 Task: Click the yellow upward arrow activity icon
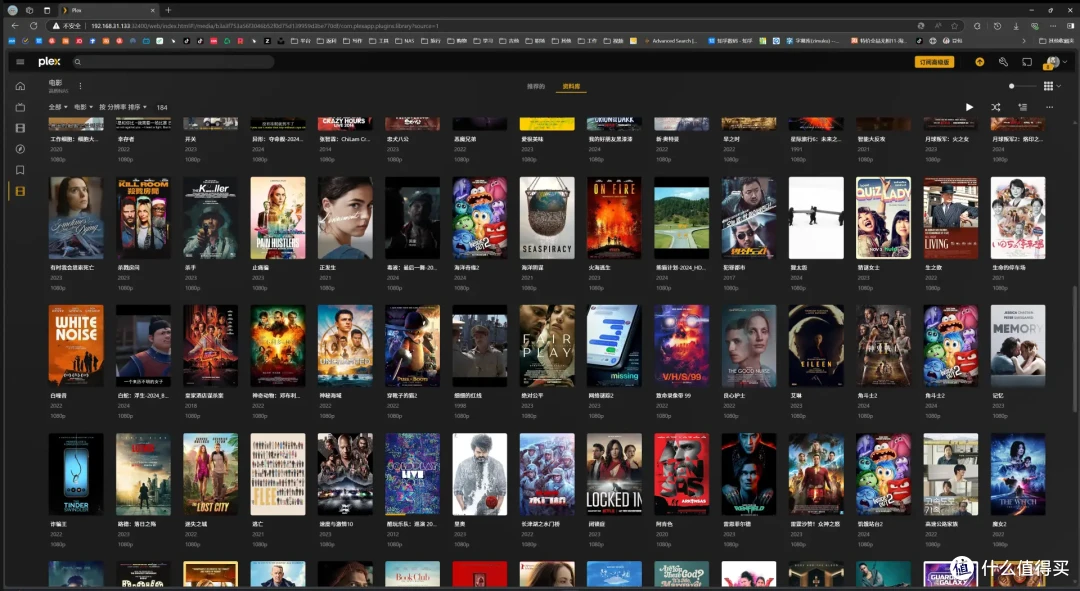coord(979,62)
